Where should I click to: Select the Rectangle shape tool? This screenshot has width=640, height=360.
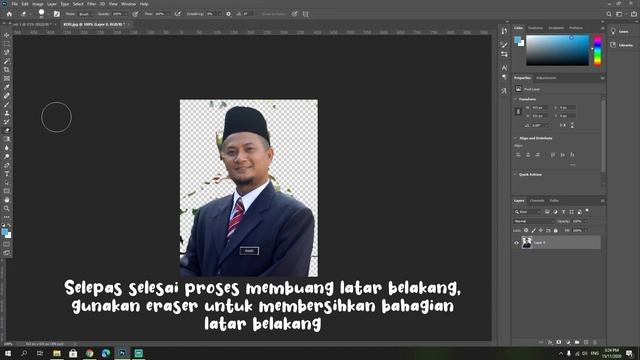[7, 191]
